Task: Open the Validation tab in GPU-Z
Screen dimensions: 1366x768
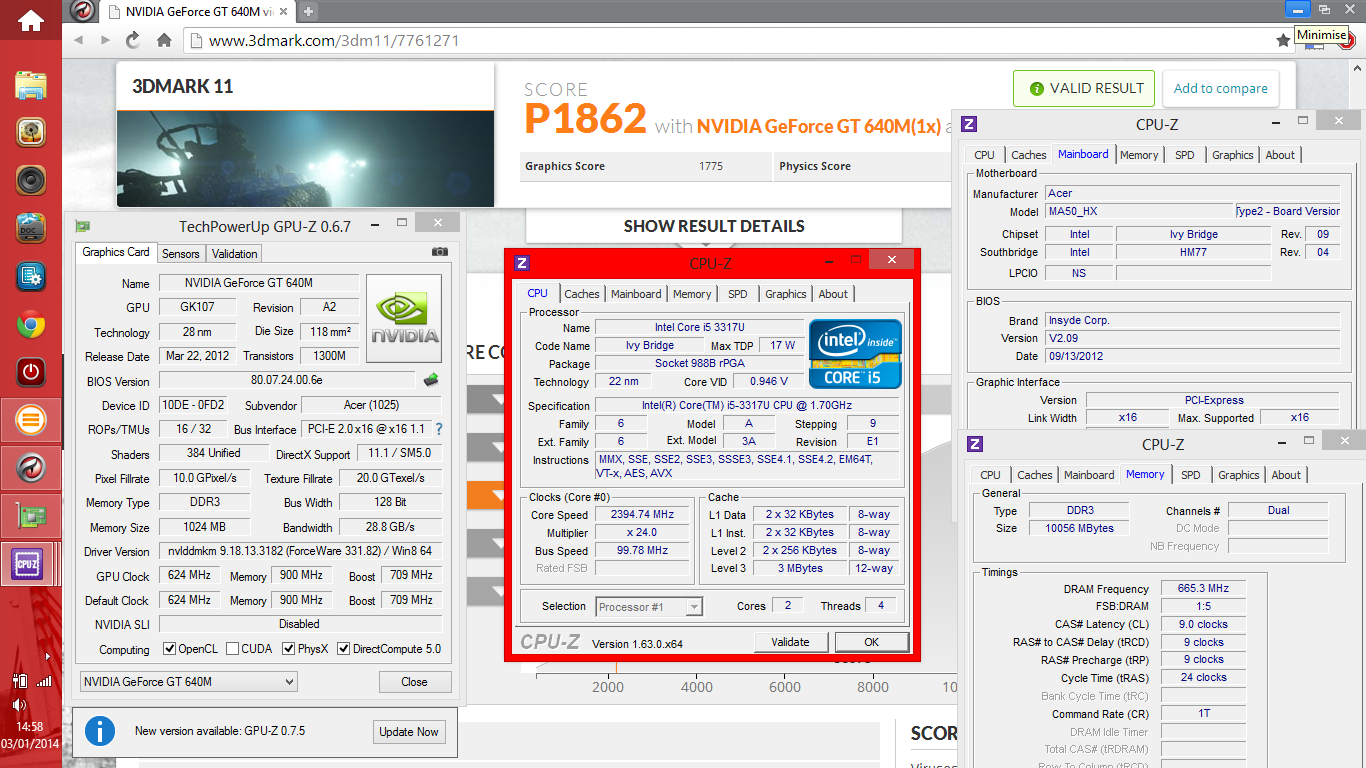Action: (235, 254)
